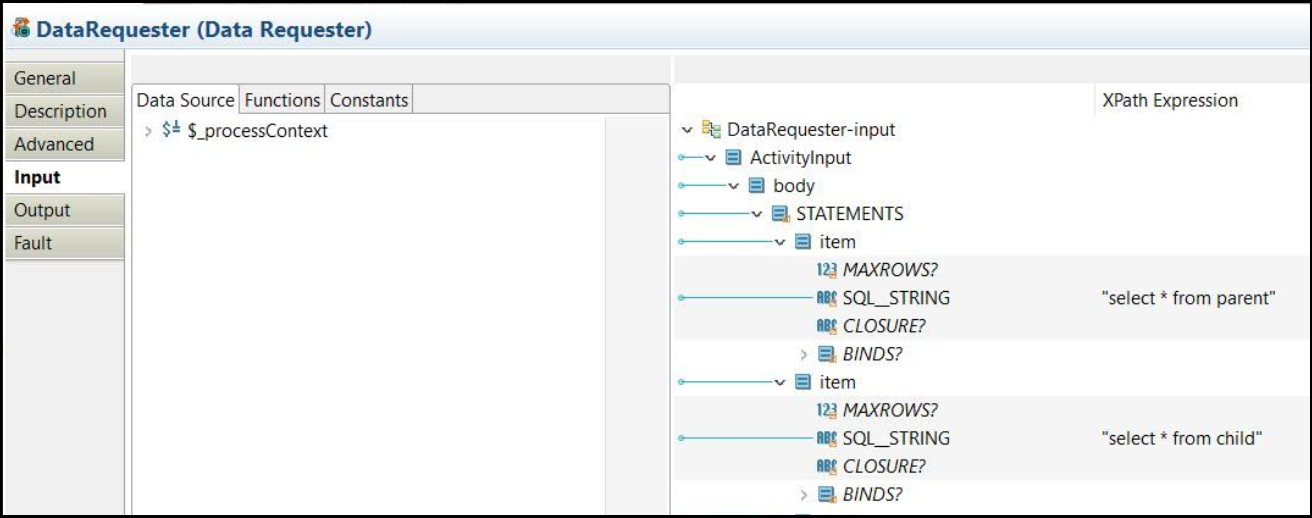
Task: Select the Advanced side tab
Action: [x=54, y=144]
